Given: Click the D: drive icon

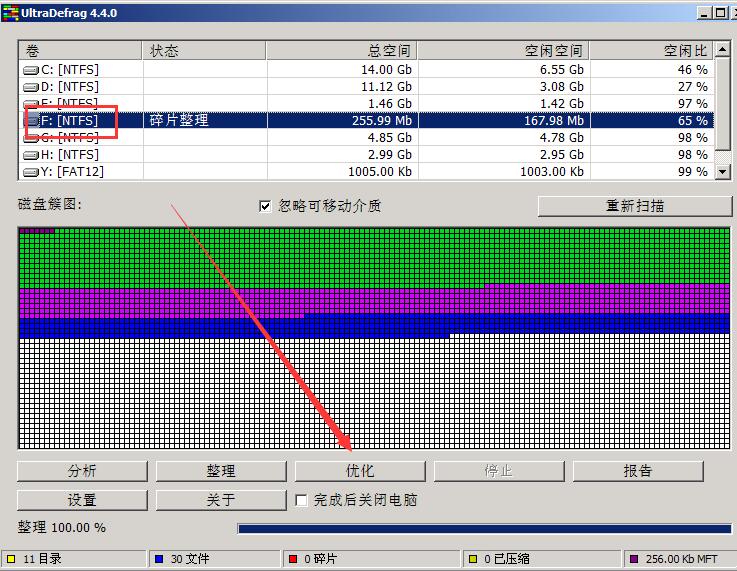Looking at the screenshot, I should click(31, 87).
